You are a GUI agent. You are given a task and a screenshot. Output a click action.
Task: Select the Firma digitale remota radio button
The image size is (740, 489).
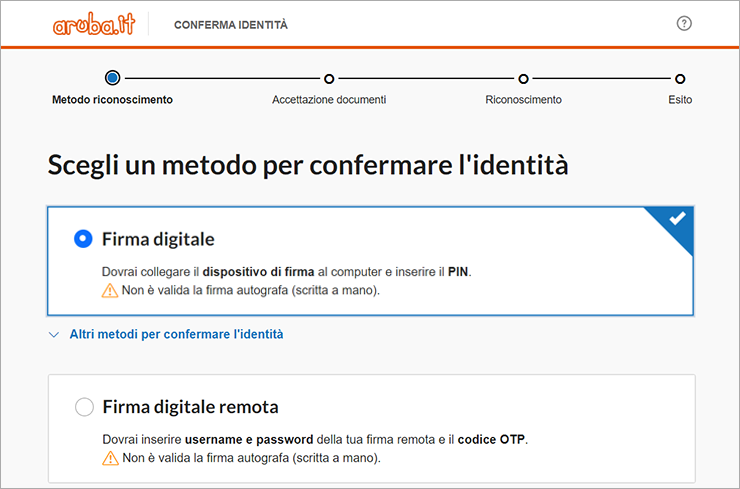(x=84, y=406)
